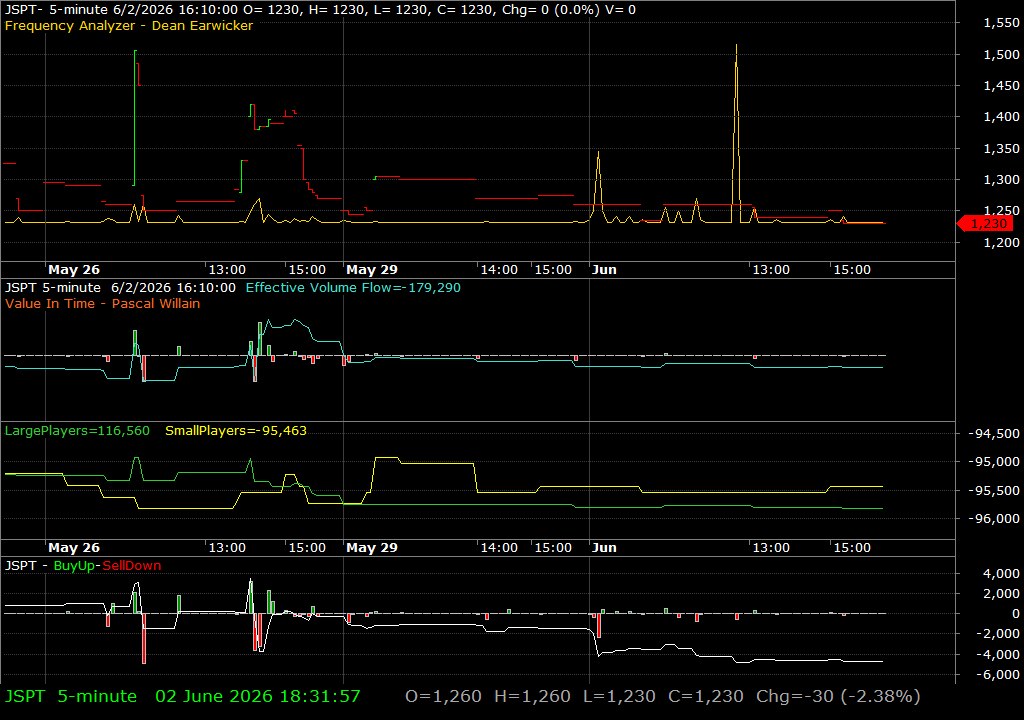Screen dimensions: 1024x720
Task: Click the tall green bar reaching 1,500
Action: (135, 118)
